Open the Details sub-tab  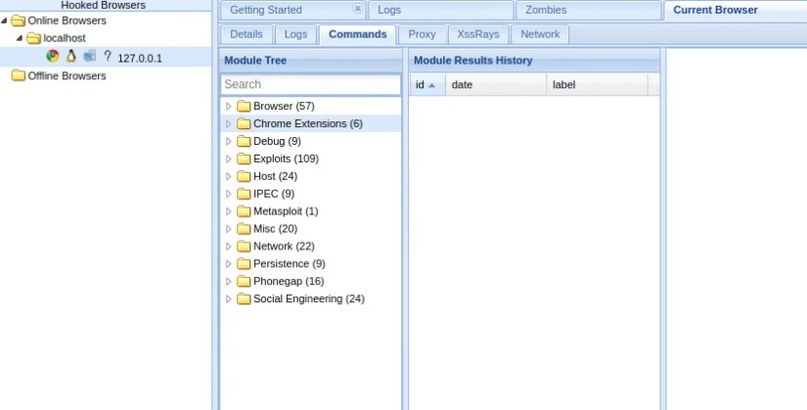[246, 34]
